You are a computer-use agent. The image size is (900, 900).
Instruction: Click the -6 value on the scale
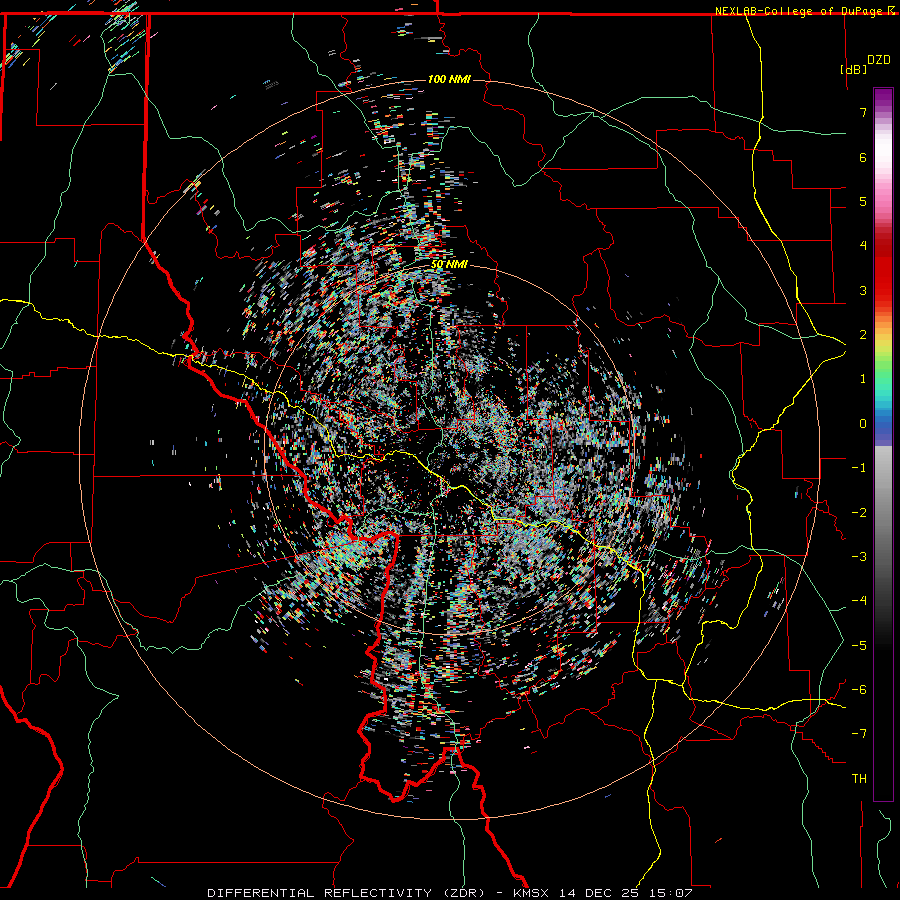tap(859, 690)
